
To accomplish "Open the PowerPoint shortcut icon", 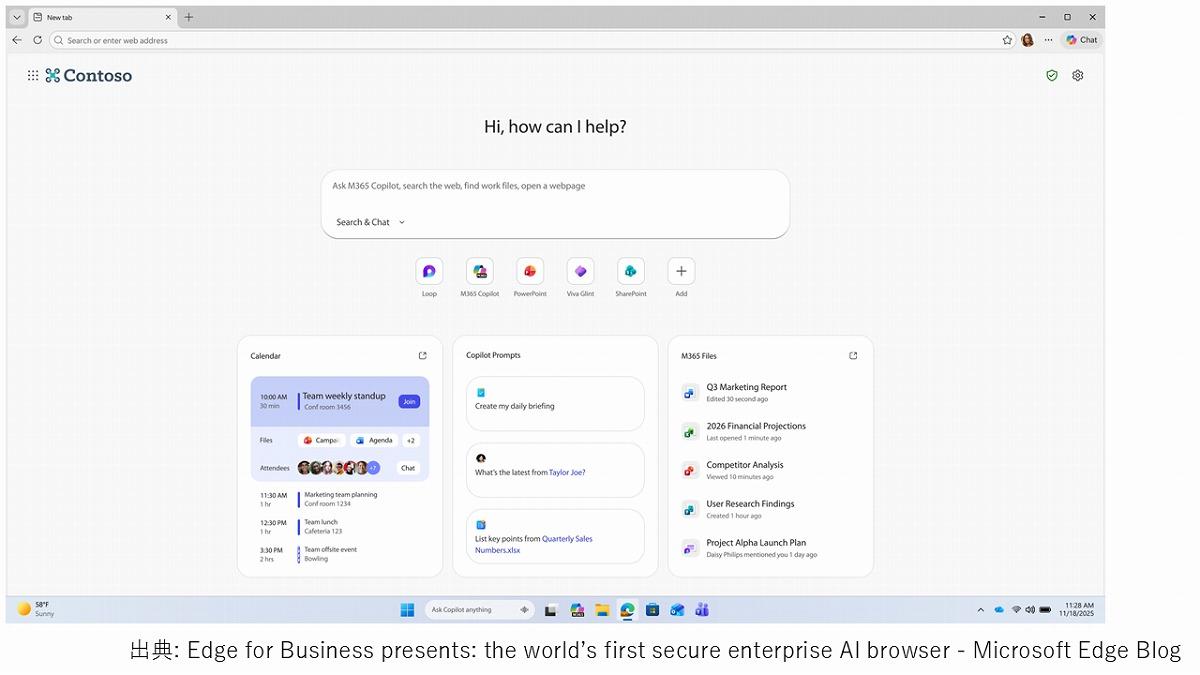I will (x=530, y=271).
